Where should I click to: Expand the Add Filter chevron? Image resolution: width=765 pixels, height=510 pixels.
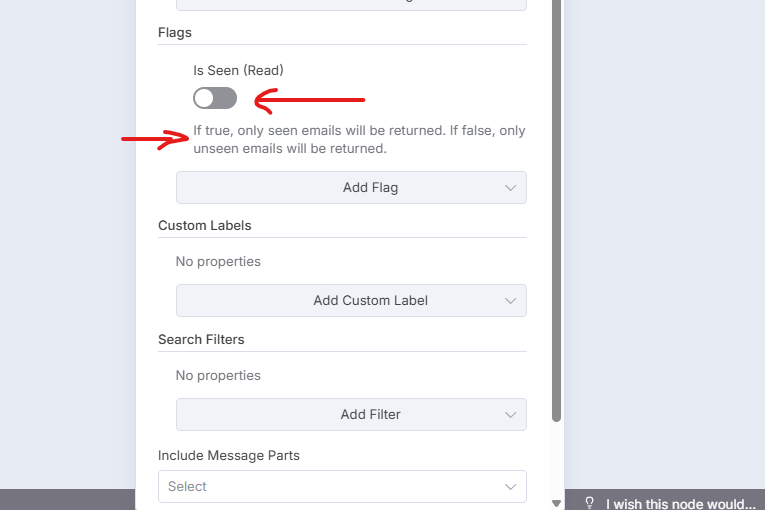pos(511,415)
